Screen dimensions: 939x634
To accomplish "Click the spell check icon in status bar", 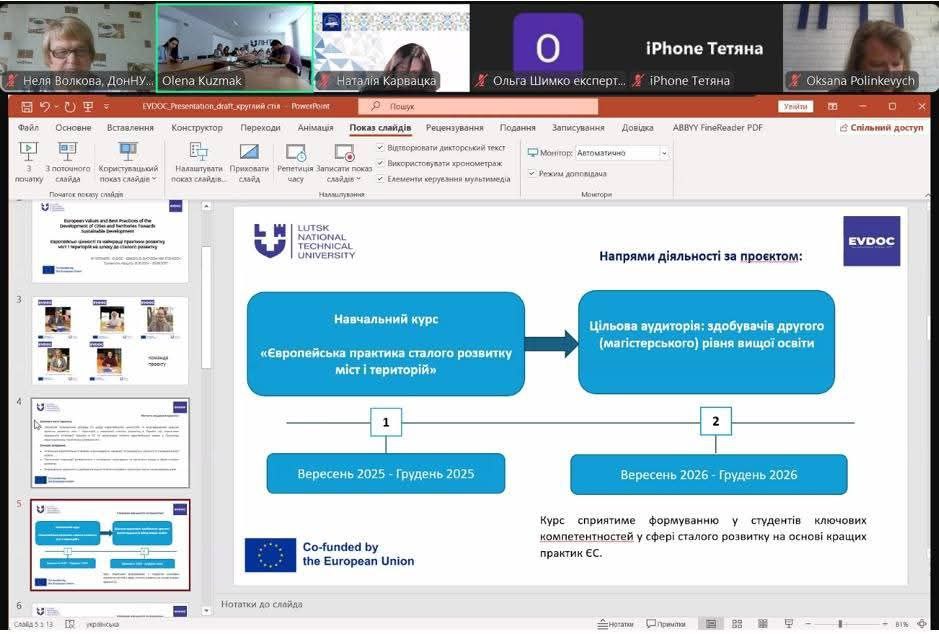I will [69, 624].
